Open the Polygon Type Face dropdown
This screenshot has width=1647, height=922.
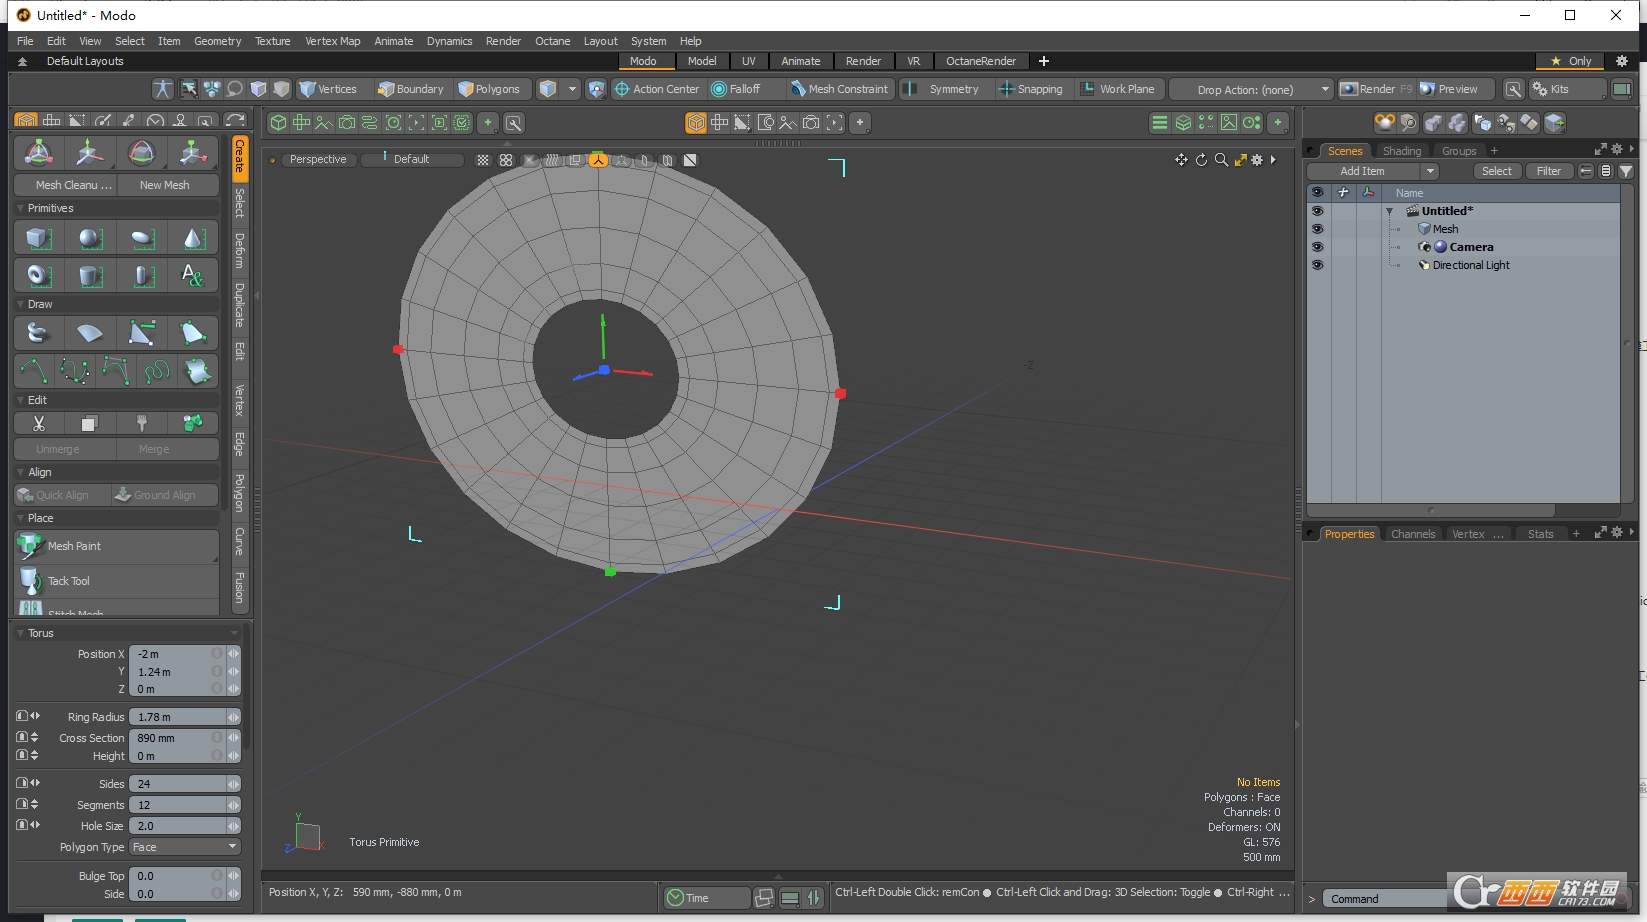(185, 847)
